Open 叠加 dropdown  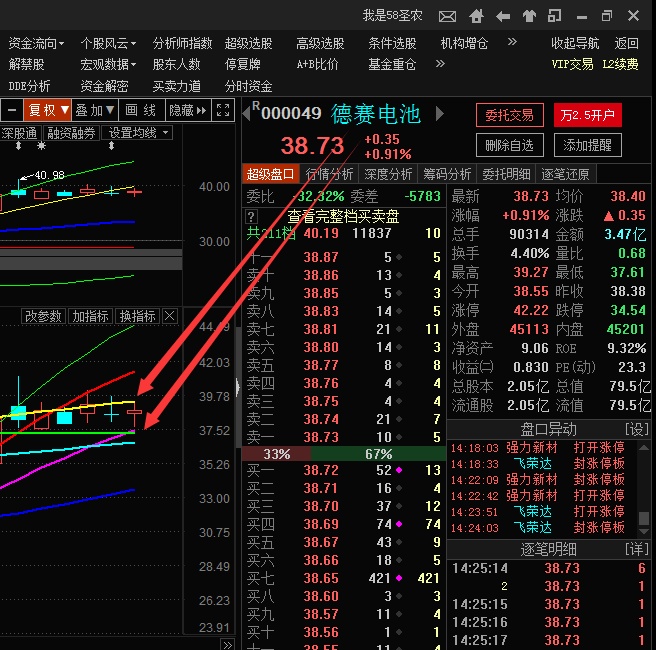click(x=95, y=110)
